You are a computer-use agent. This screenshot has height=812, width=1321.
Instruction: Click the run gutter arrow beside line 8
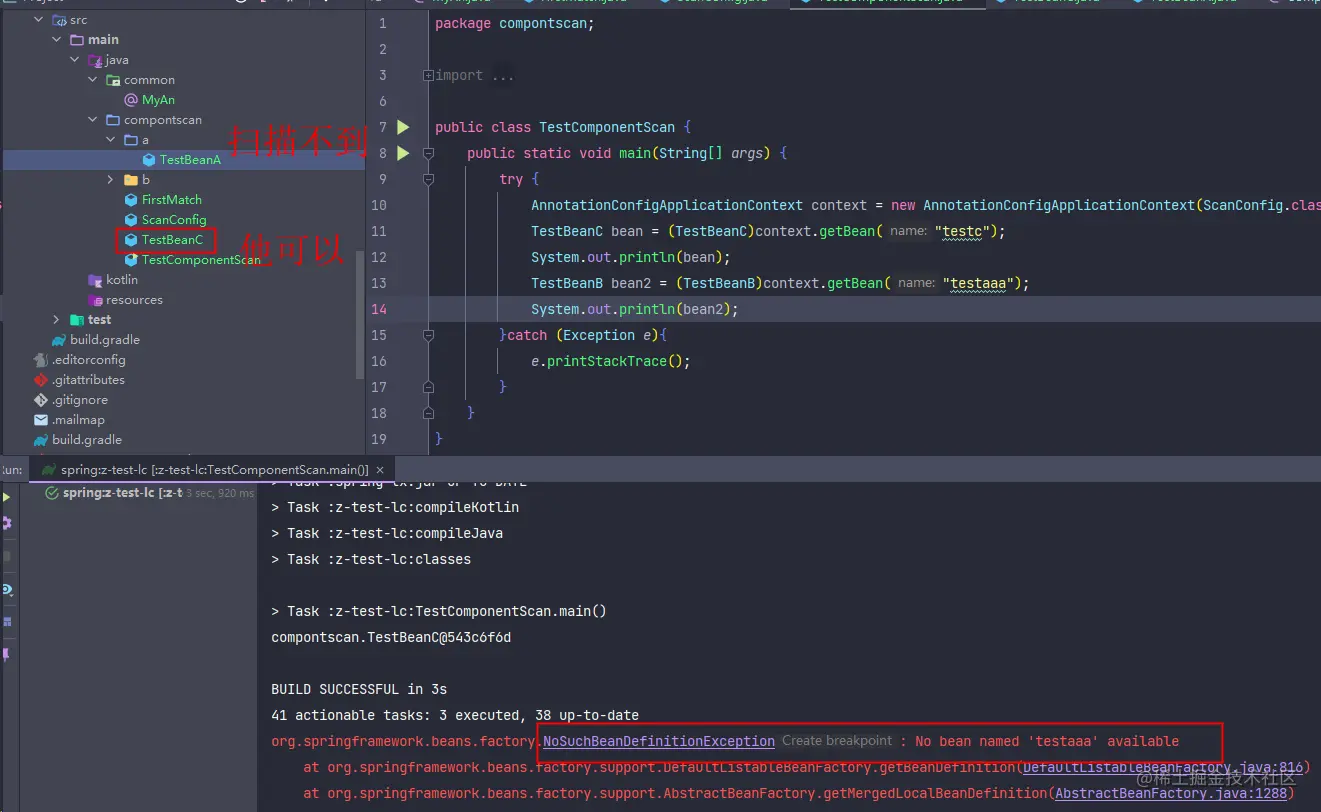click(403, 153)
